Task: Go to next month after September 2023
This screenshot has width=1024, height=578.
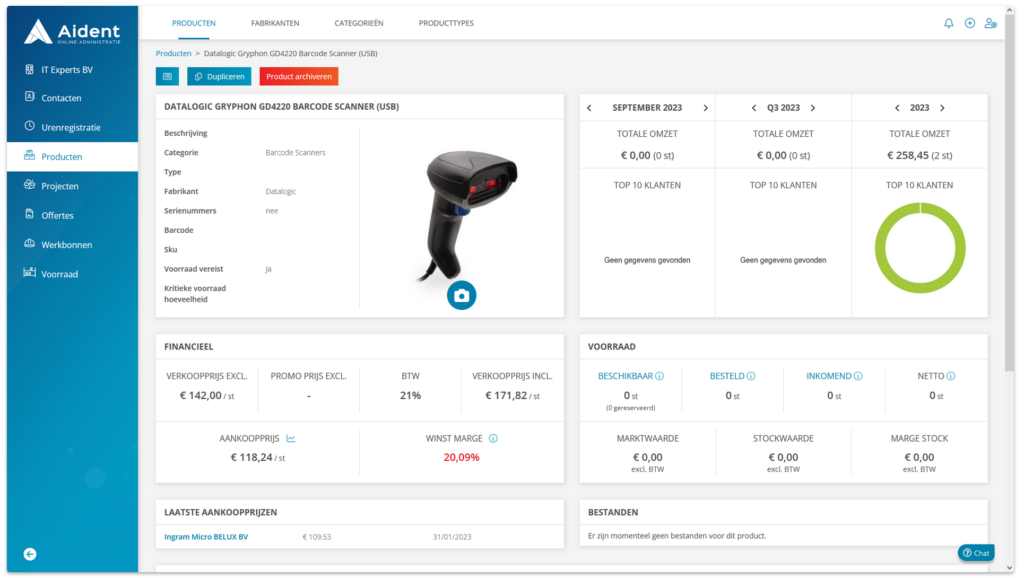Action: click(705, 108)
